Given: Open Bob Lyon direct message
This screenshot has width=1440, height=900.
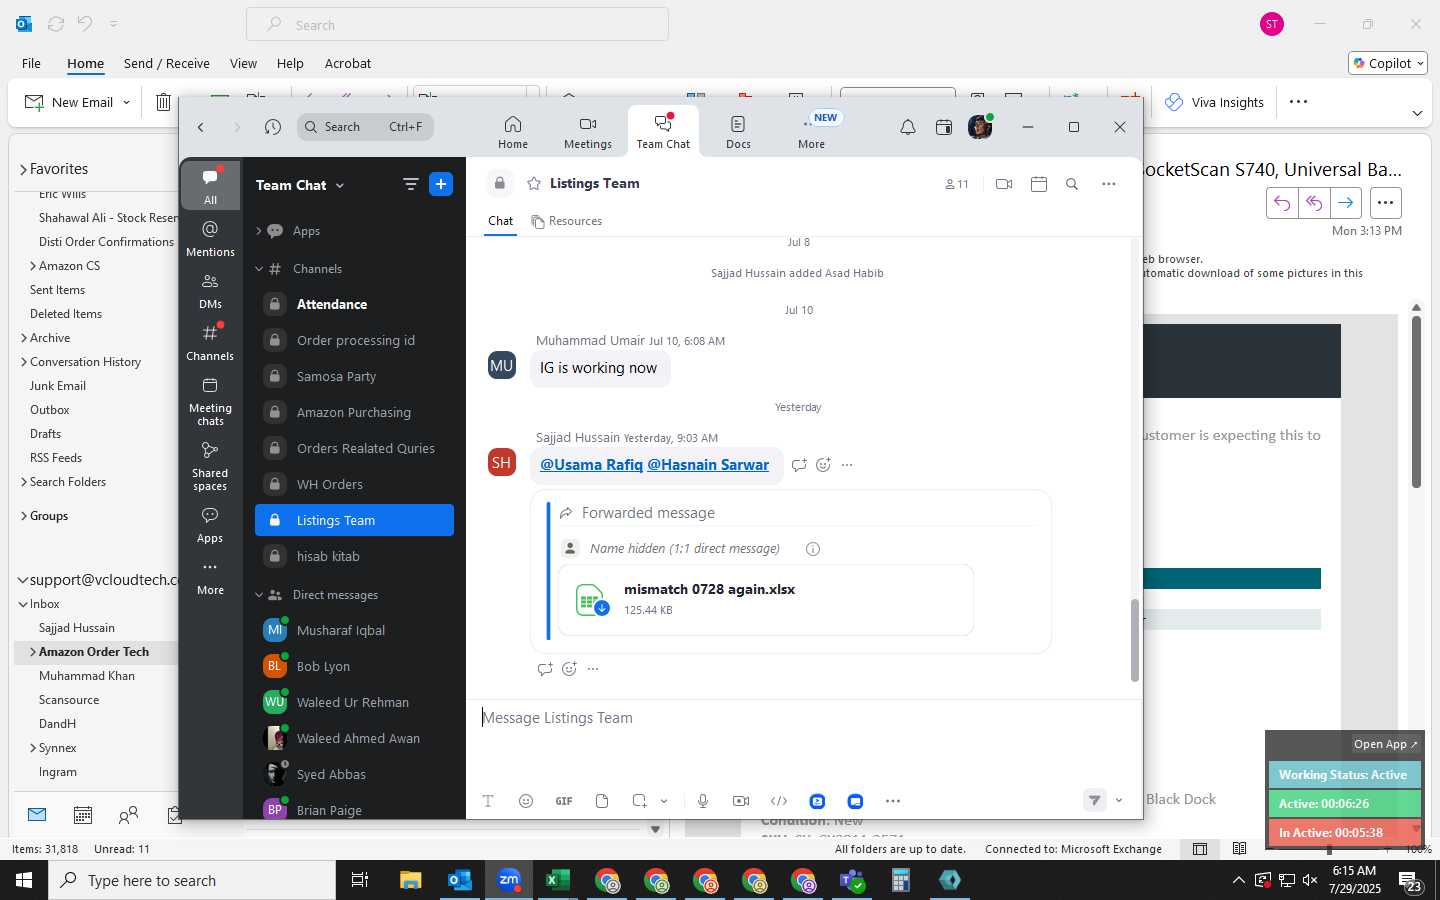Looking at the screenshot, I should tap(354, 666).
